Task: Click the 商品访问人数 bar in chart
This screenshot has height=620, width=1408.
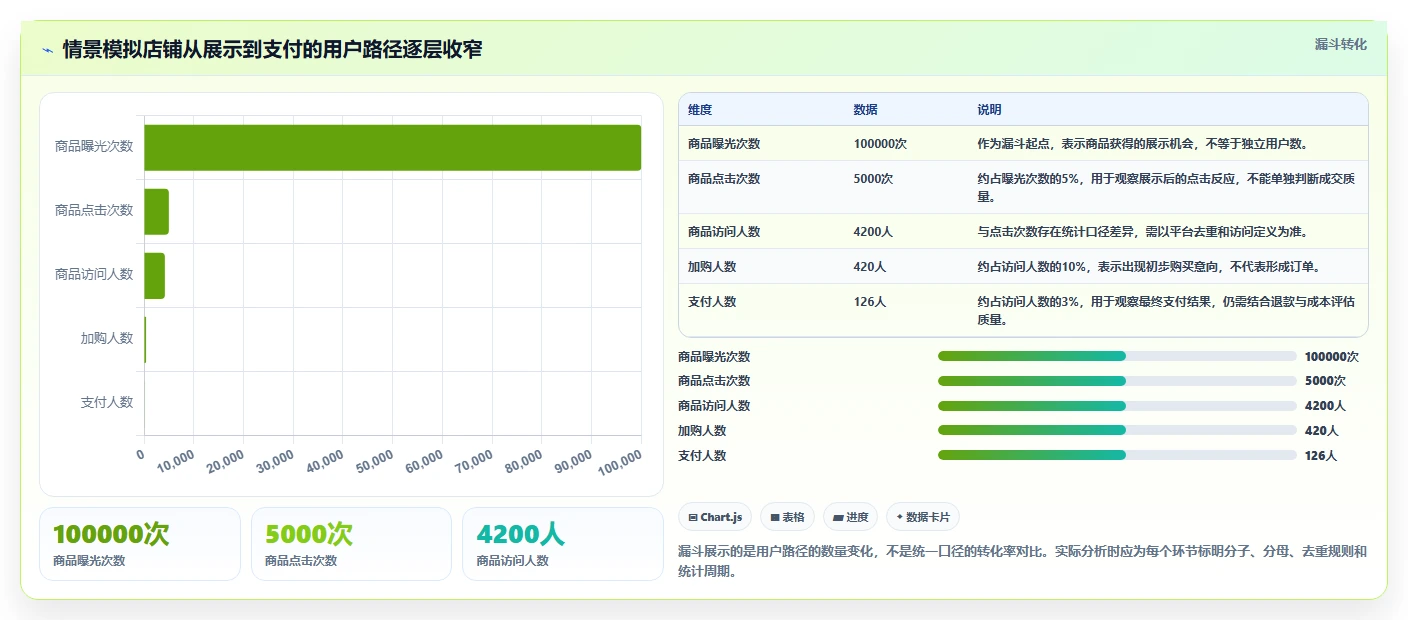Action: tap(155, 275)
